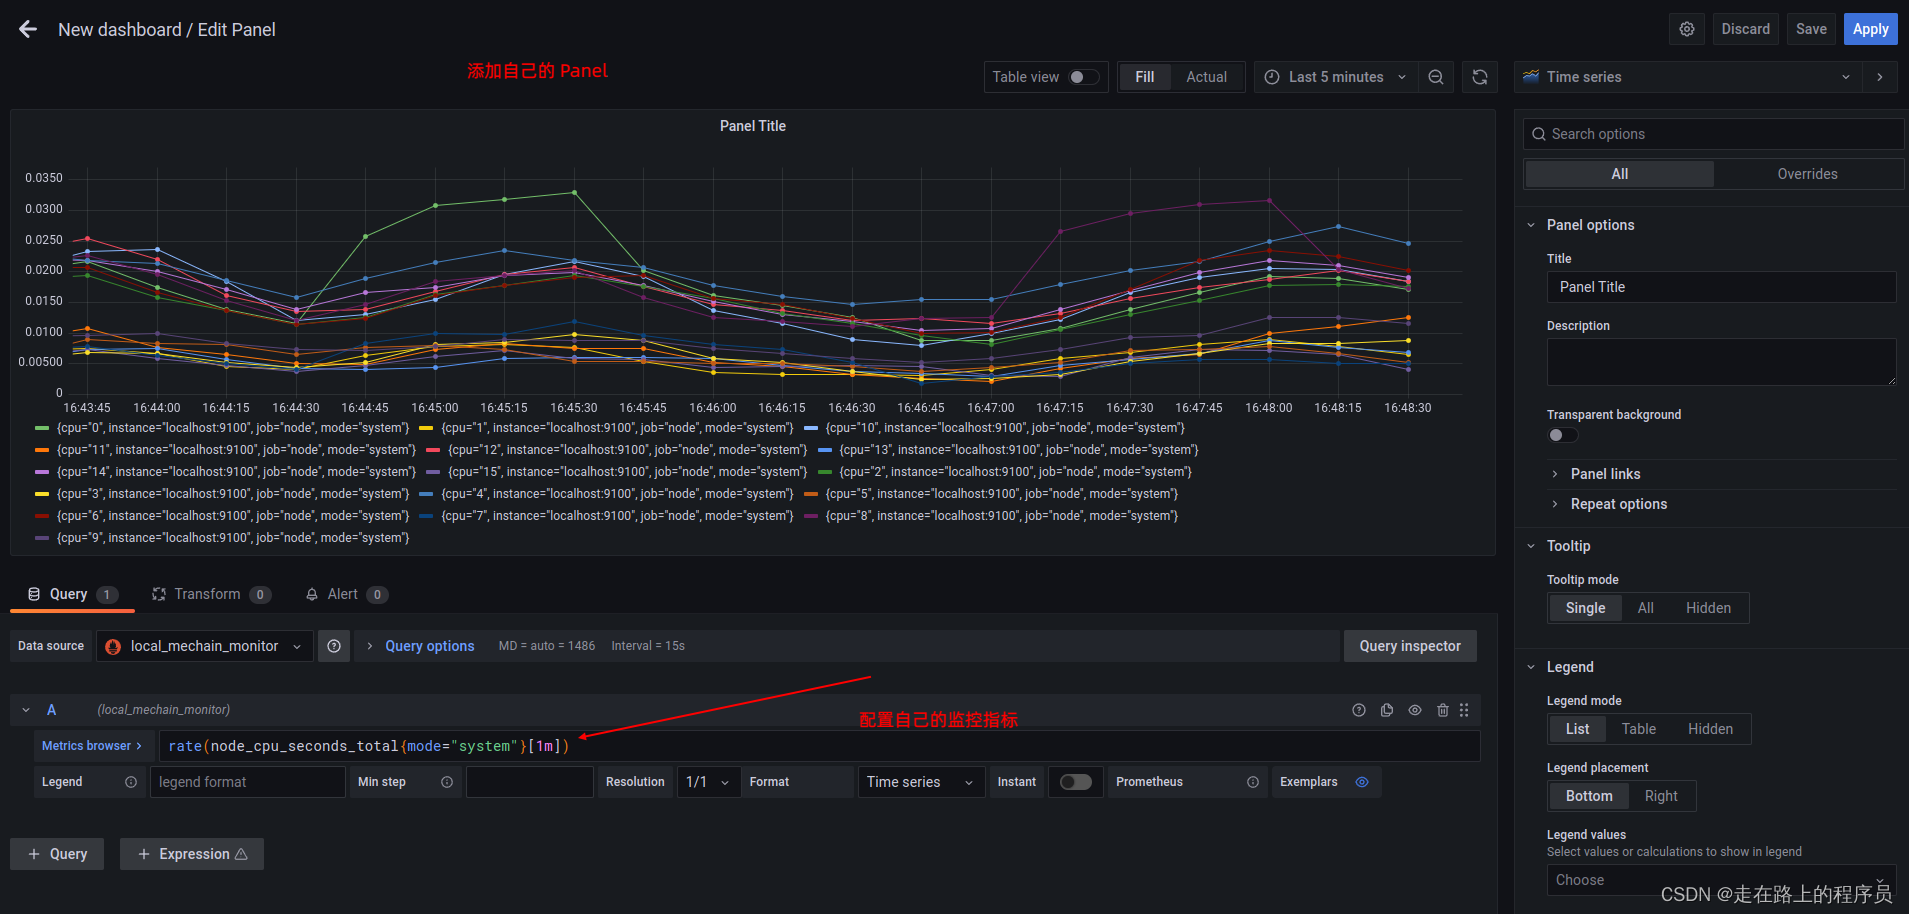Image resolution: width=1909 pixels, height=914 pixels.
Task: Duplicate query A using the copy icon
Action: [1386, 710]
